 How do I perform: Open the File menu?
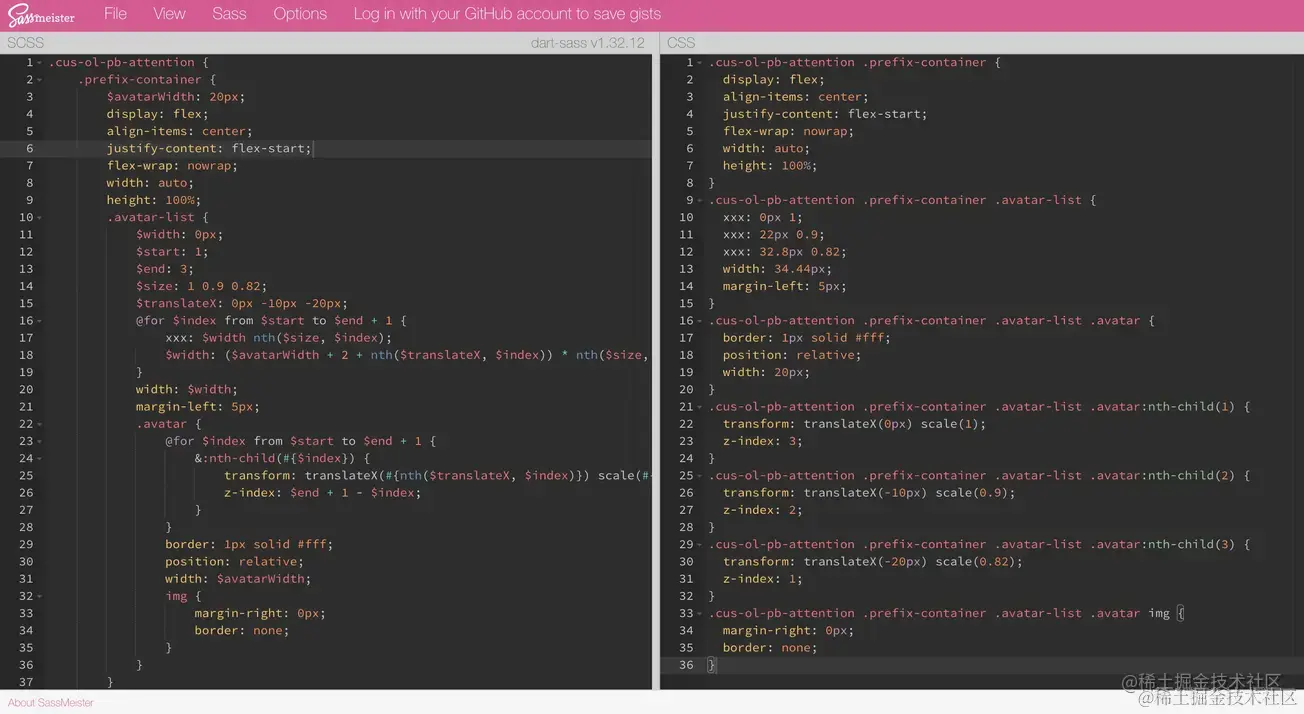(115, 14)
